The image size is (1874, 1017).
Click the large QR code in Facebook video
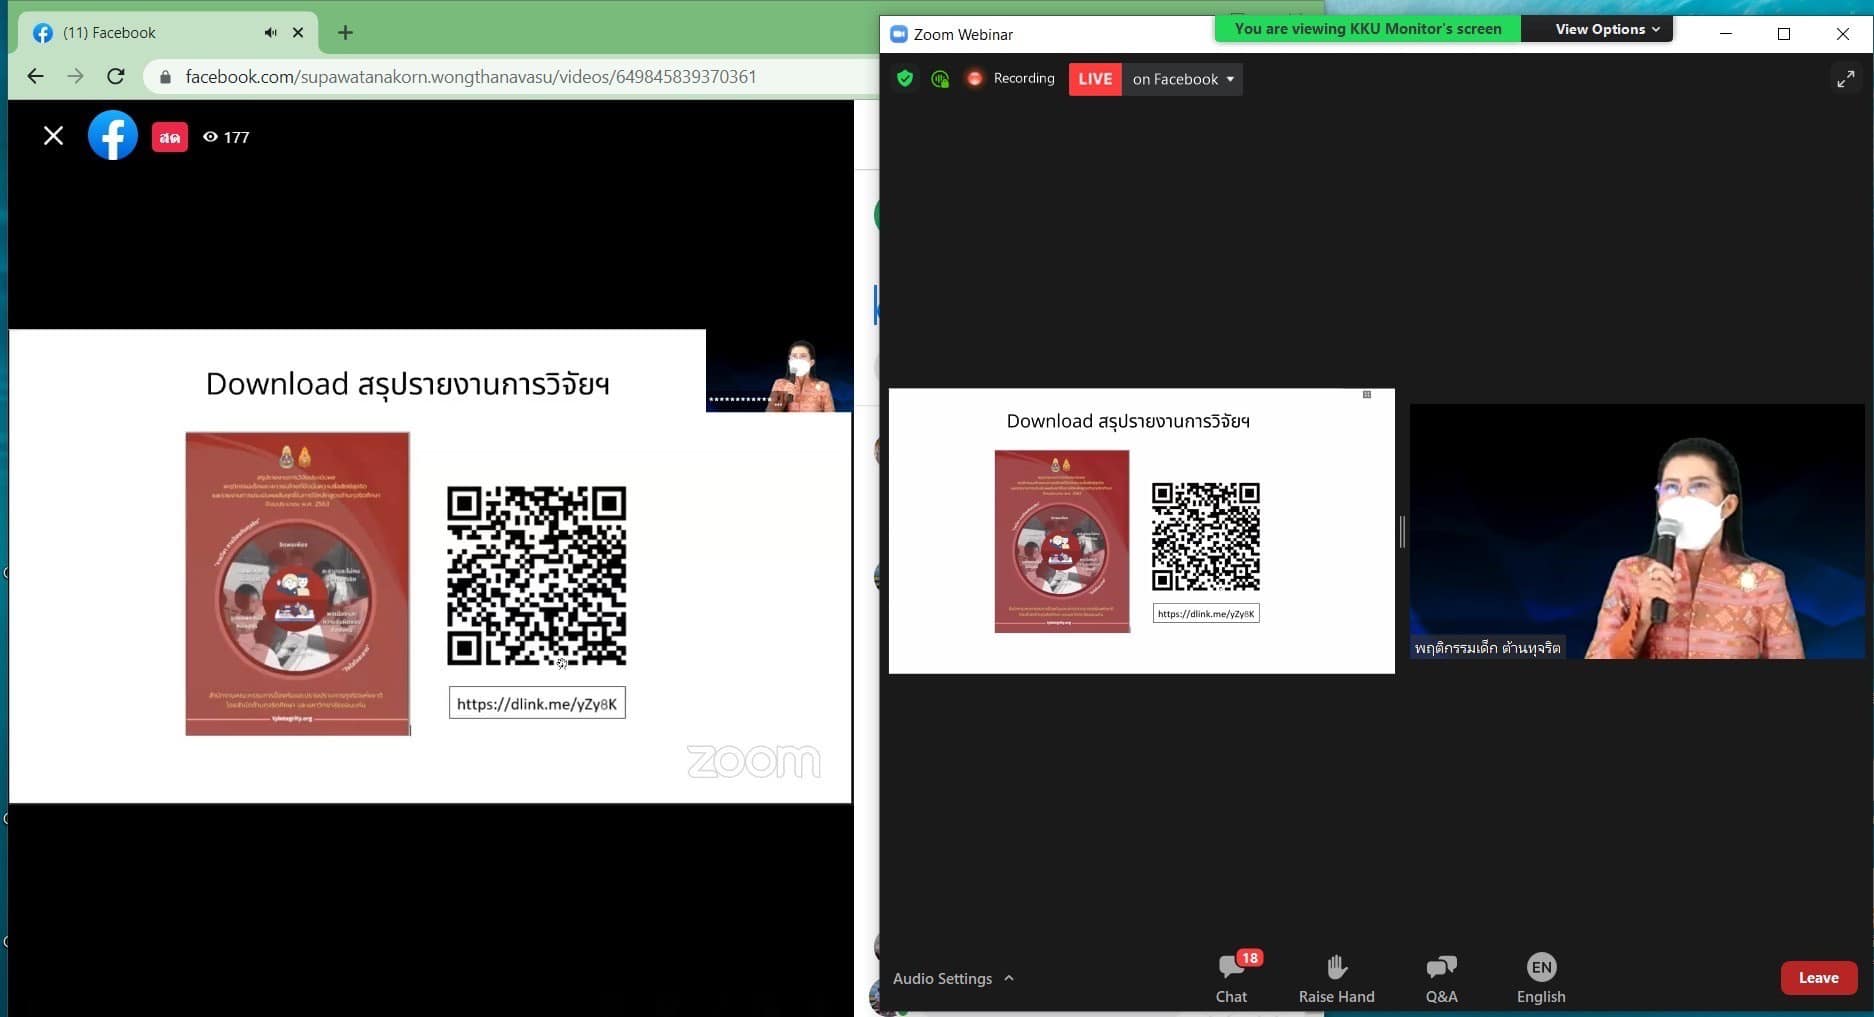(x=536, y=576)
